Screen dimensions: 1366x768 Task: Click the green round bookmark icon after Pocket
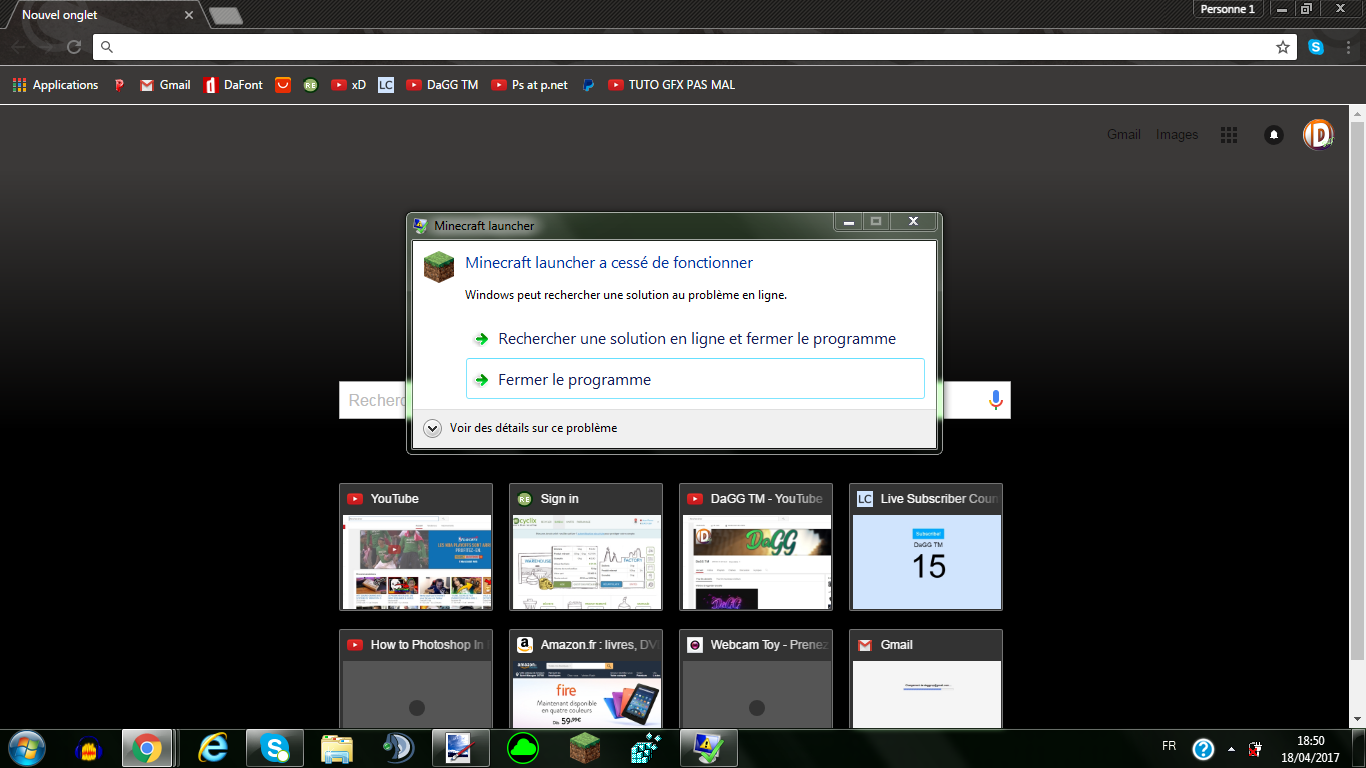point(311,85)
